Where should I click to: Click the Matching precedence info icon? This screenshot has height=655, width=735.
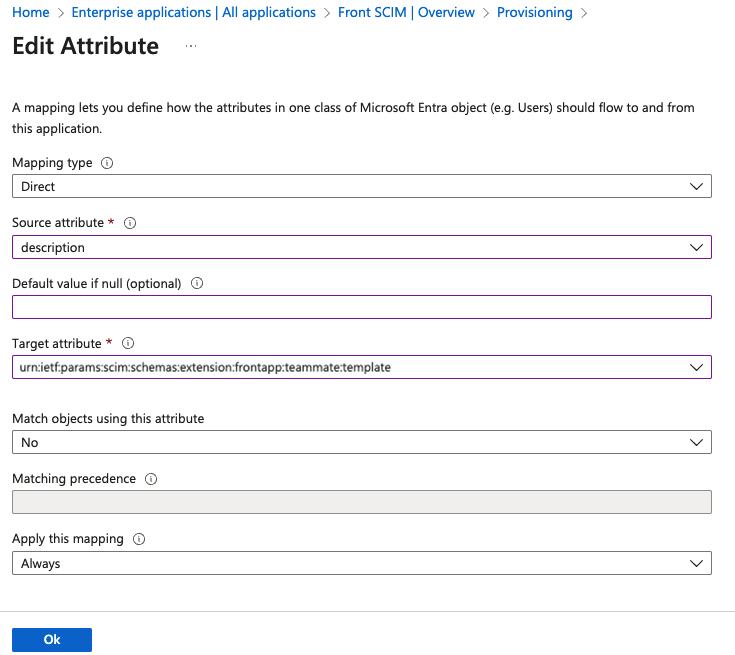point(151,479)
